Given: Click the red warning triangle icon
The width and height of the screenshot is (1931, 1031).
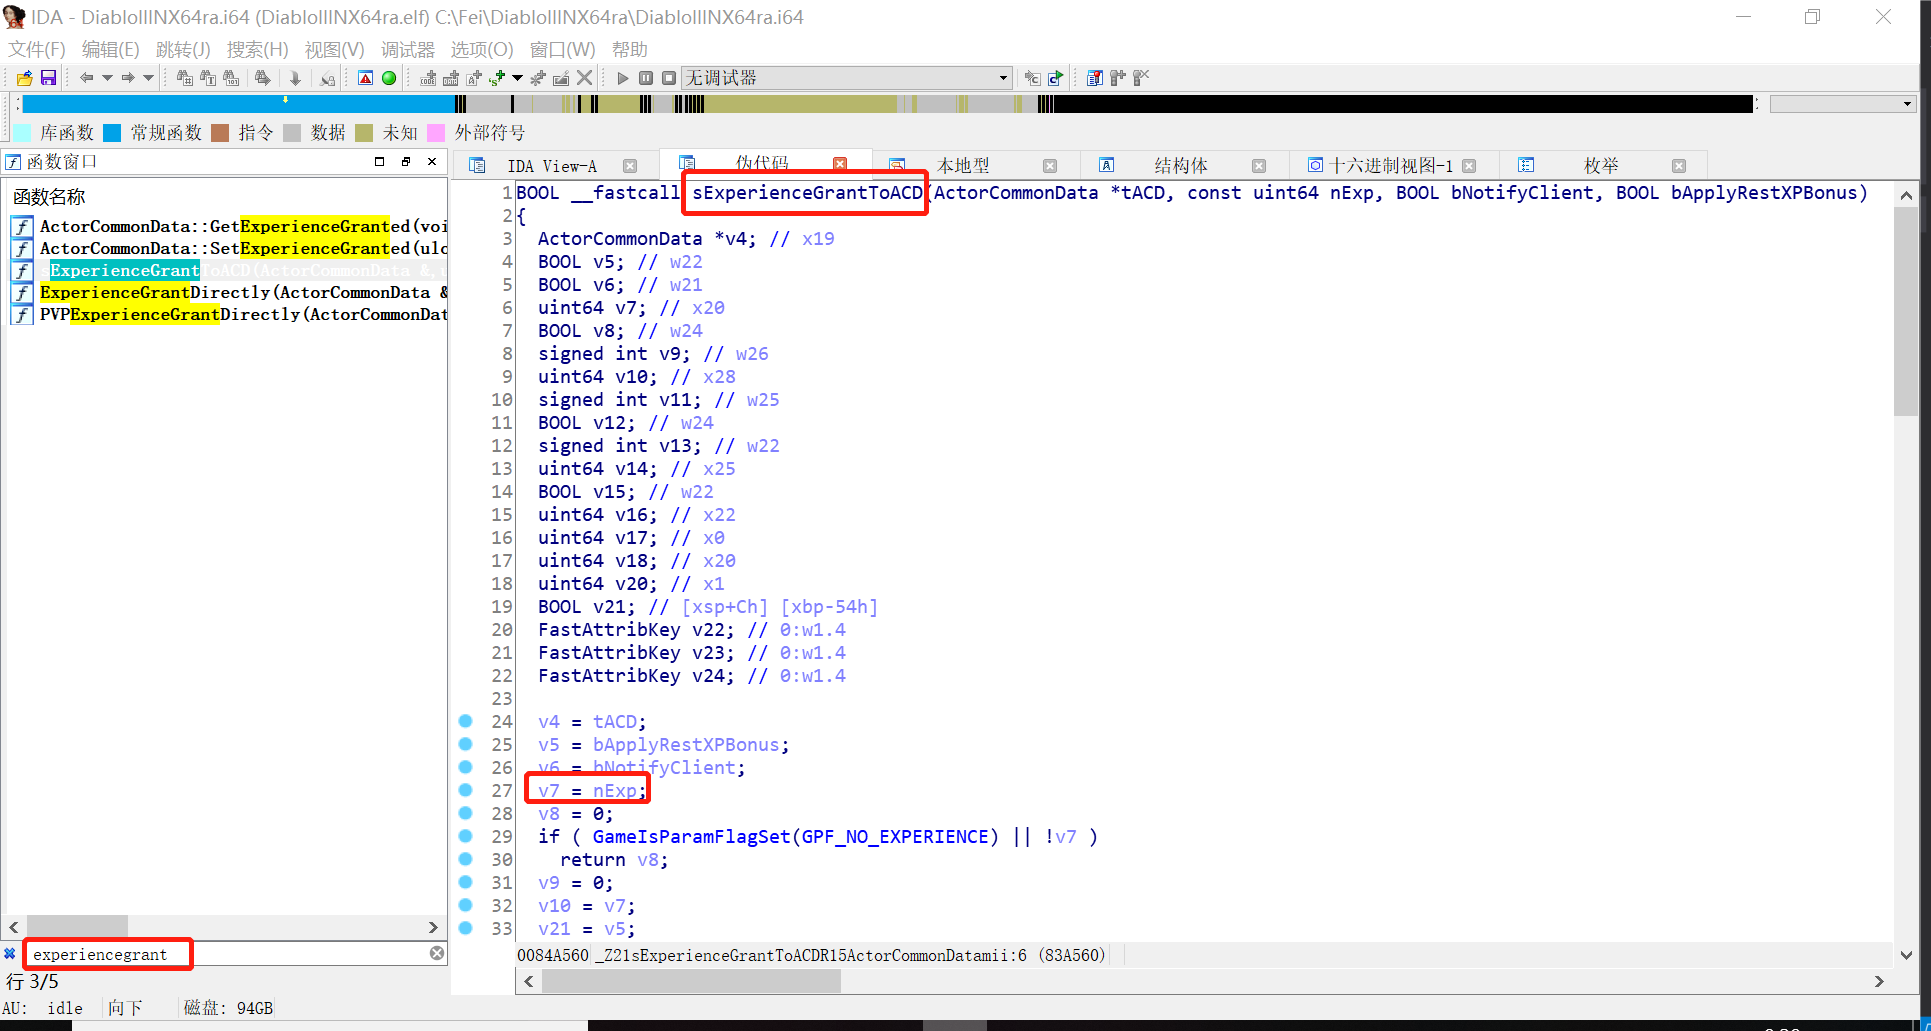Looking at the screenshot, I should tap(366, 78).
